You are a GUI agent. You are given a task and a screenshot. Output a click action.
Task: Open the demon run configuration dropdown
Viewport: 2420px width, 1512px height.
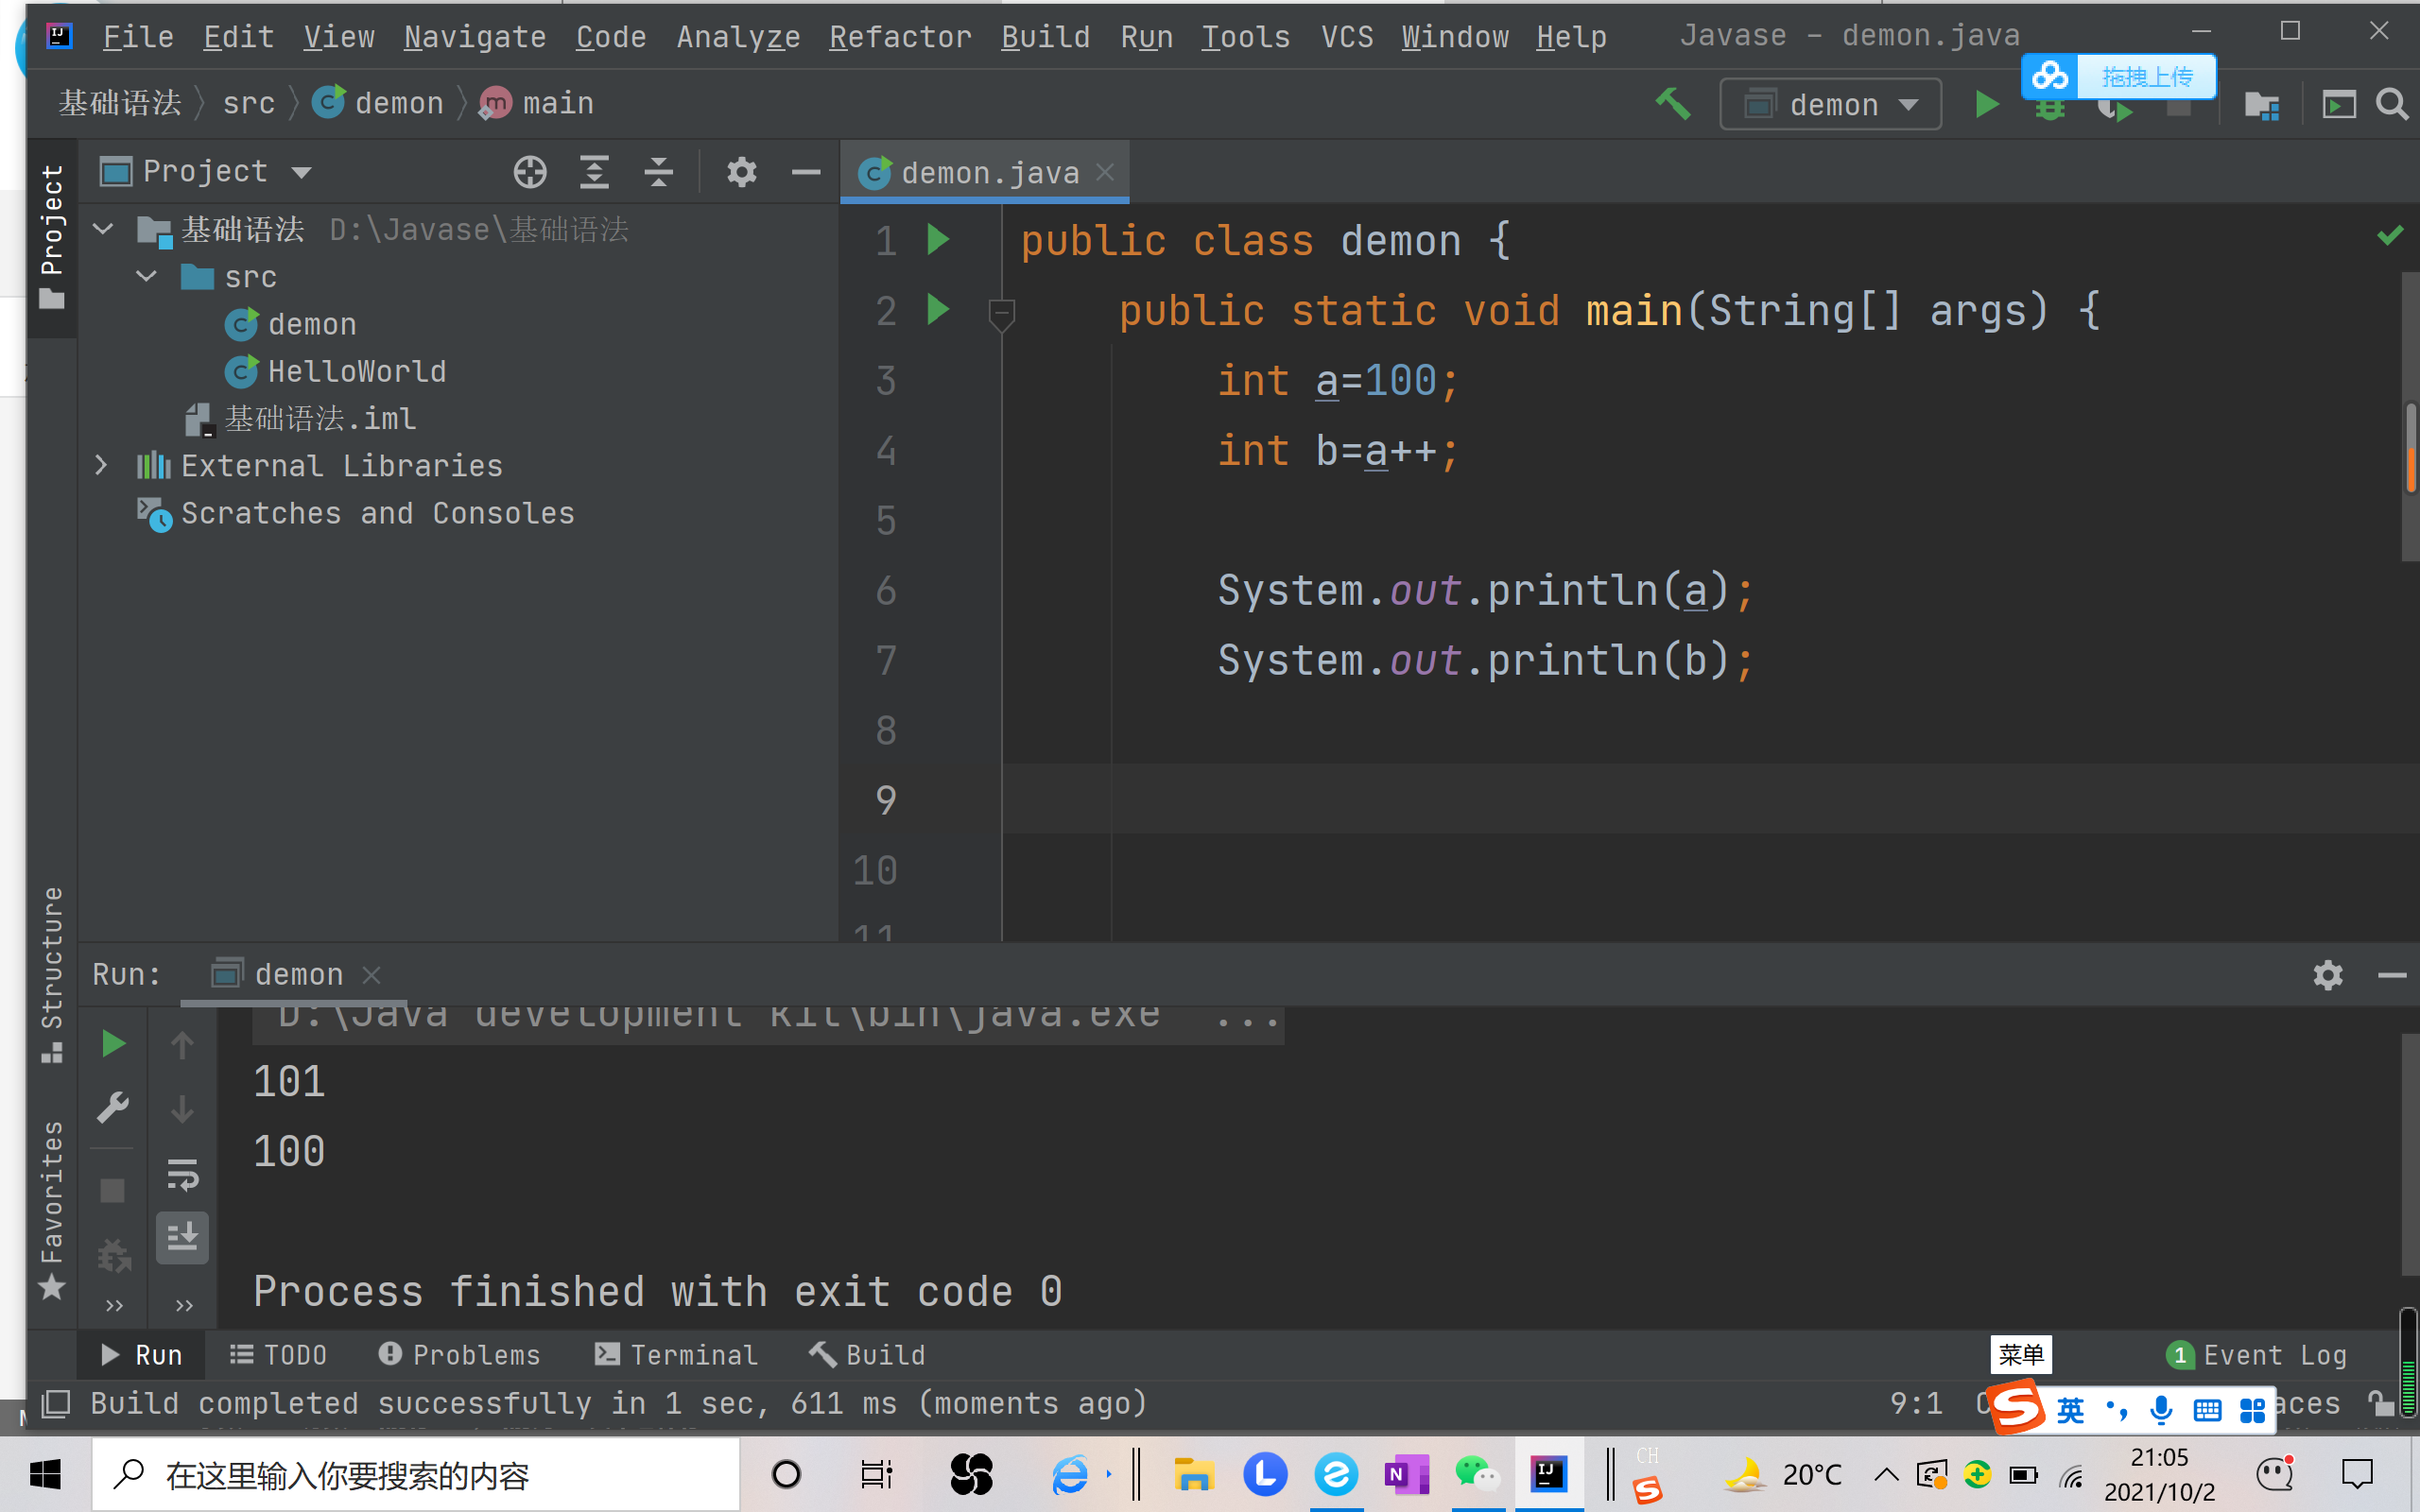(1830, 104)
